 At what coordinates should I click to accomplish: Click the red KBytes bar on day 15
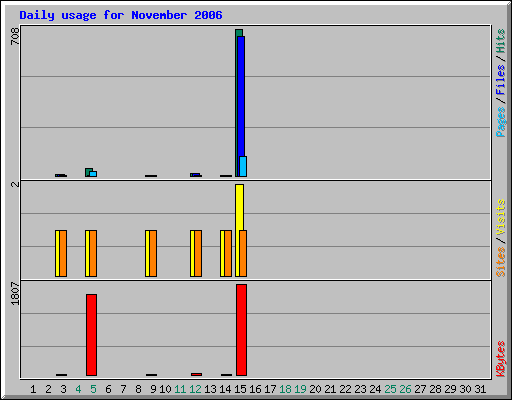[242, 330]
